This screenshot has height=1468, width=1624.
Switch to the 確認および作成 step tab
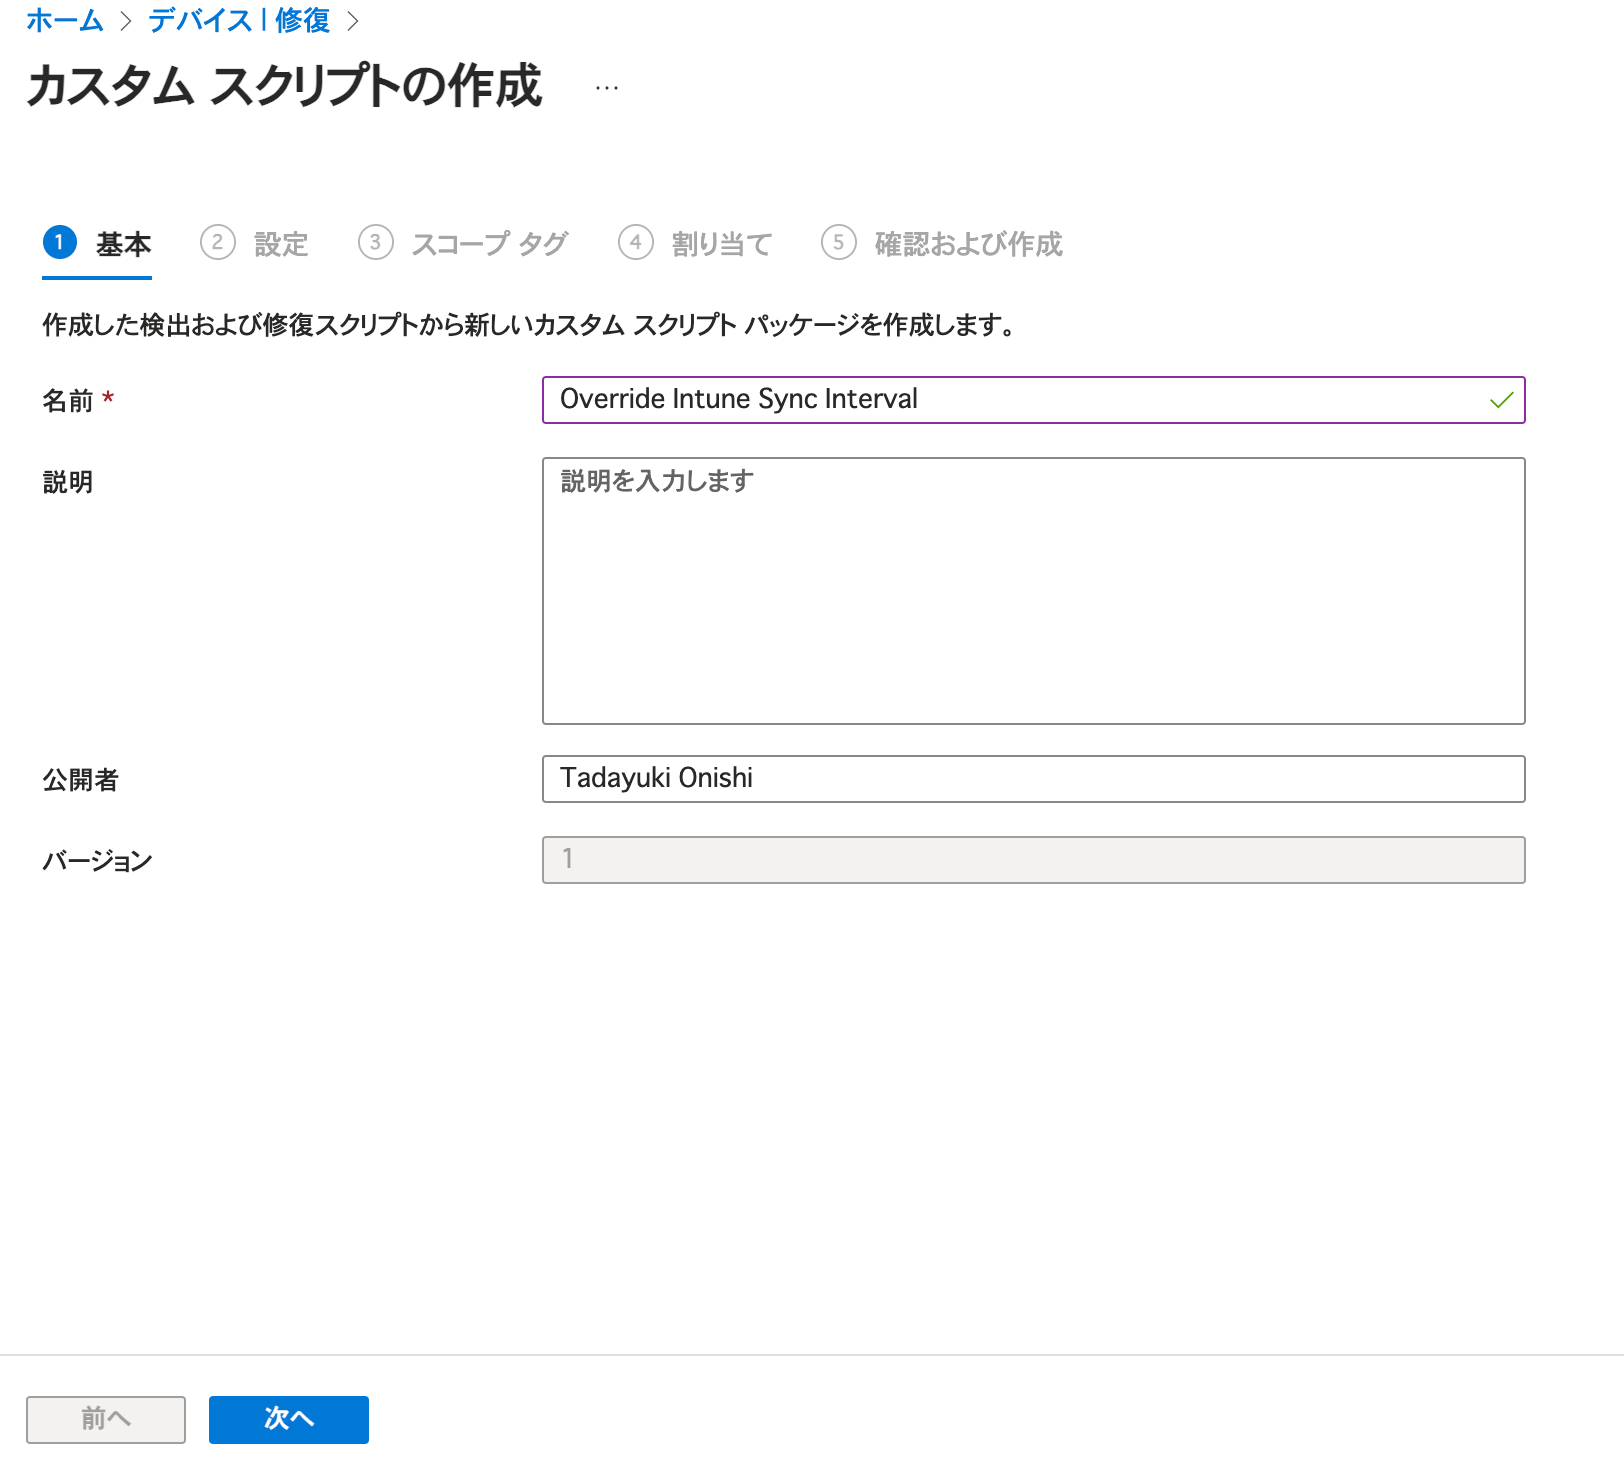click(x=941, y=243)
